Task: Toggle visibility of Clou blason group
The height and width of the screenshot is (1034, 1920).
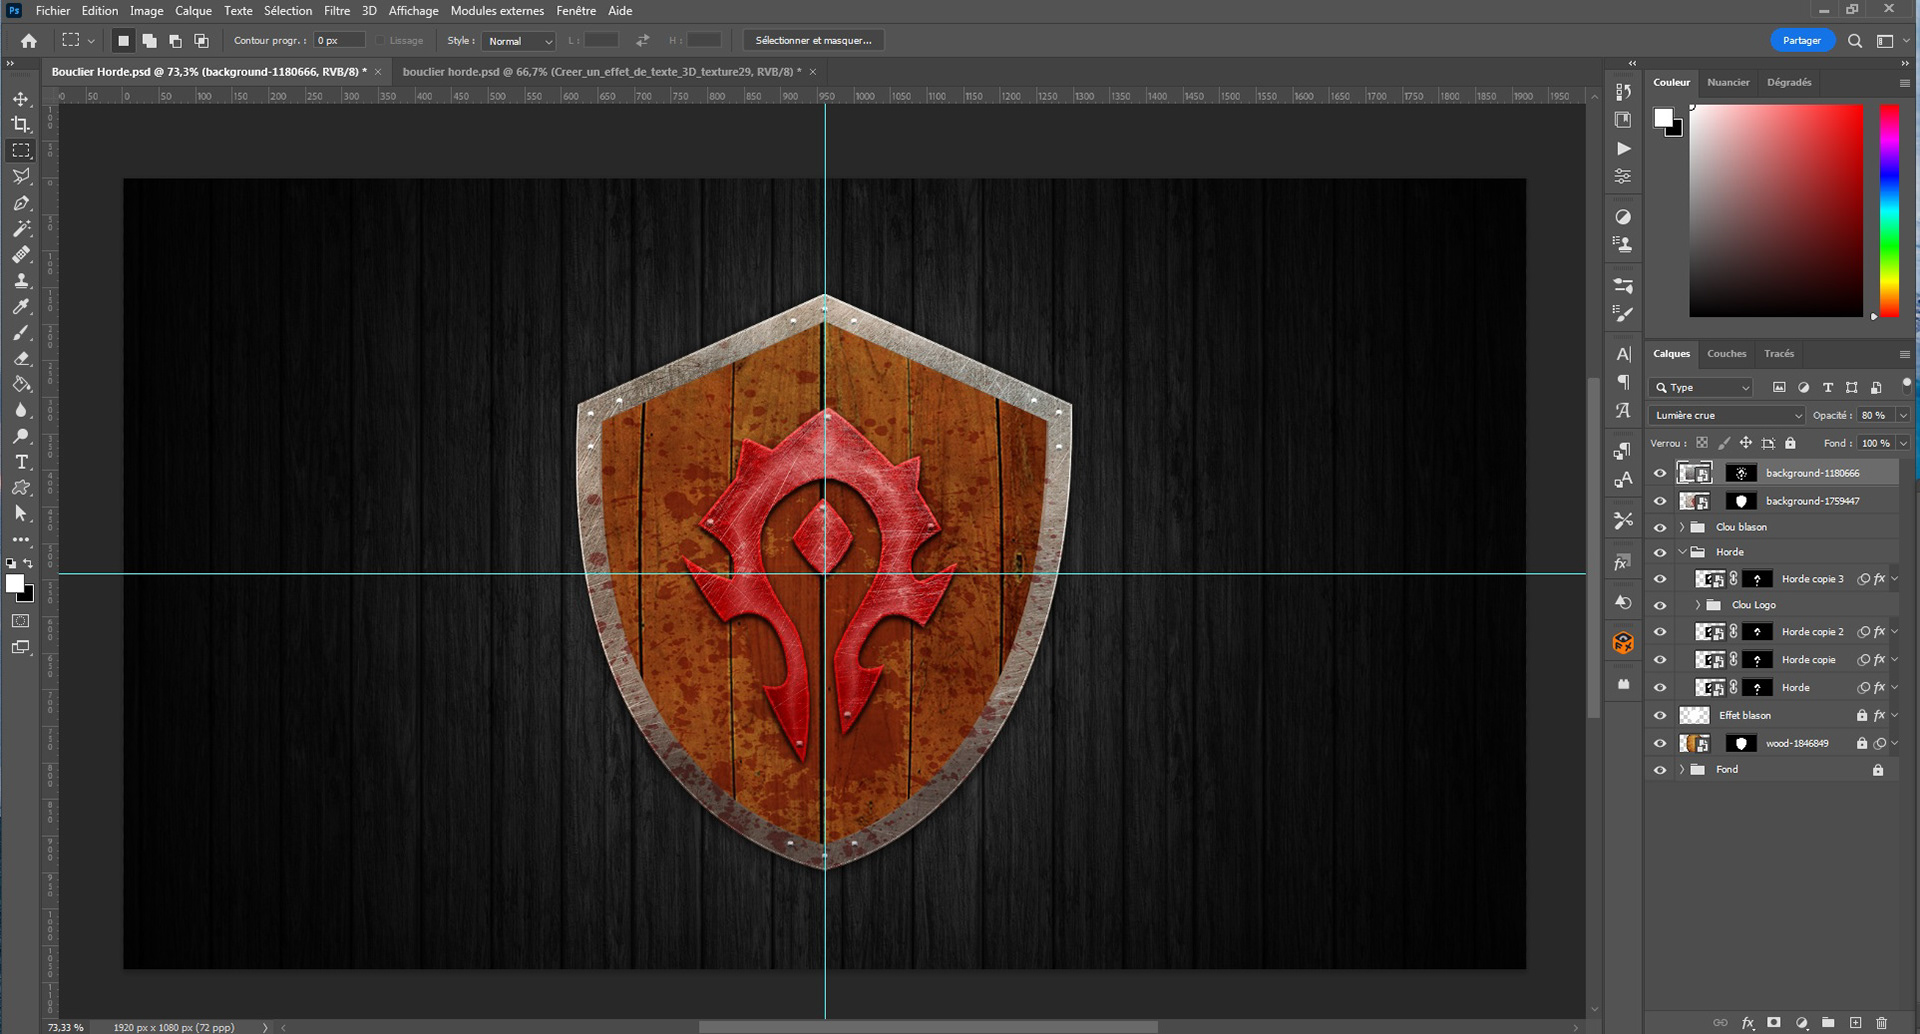Action: [x=1660, y=527]
